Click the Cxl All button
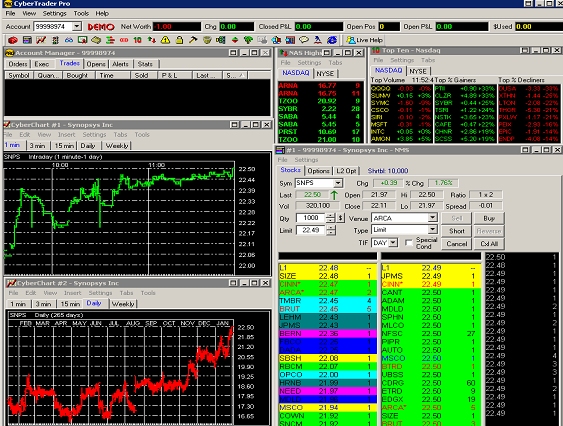 489,244
